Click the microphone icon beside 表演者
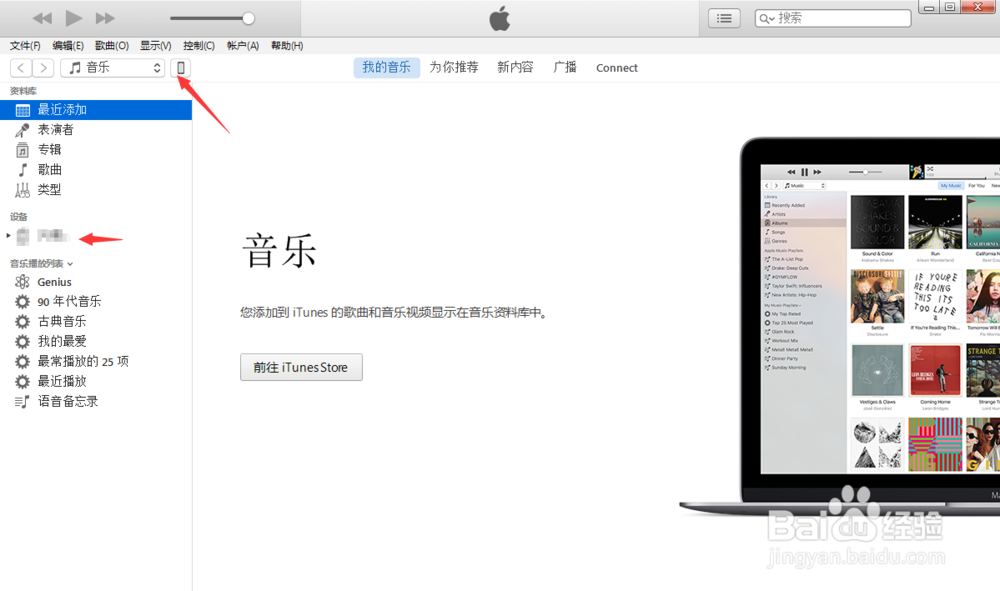This screenshot has height=591, width=1000. tap(22, 130)
